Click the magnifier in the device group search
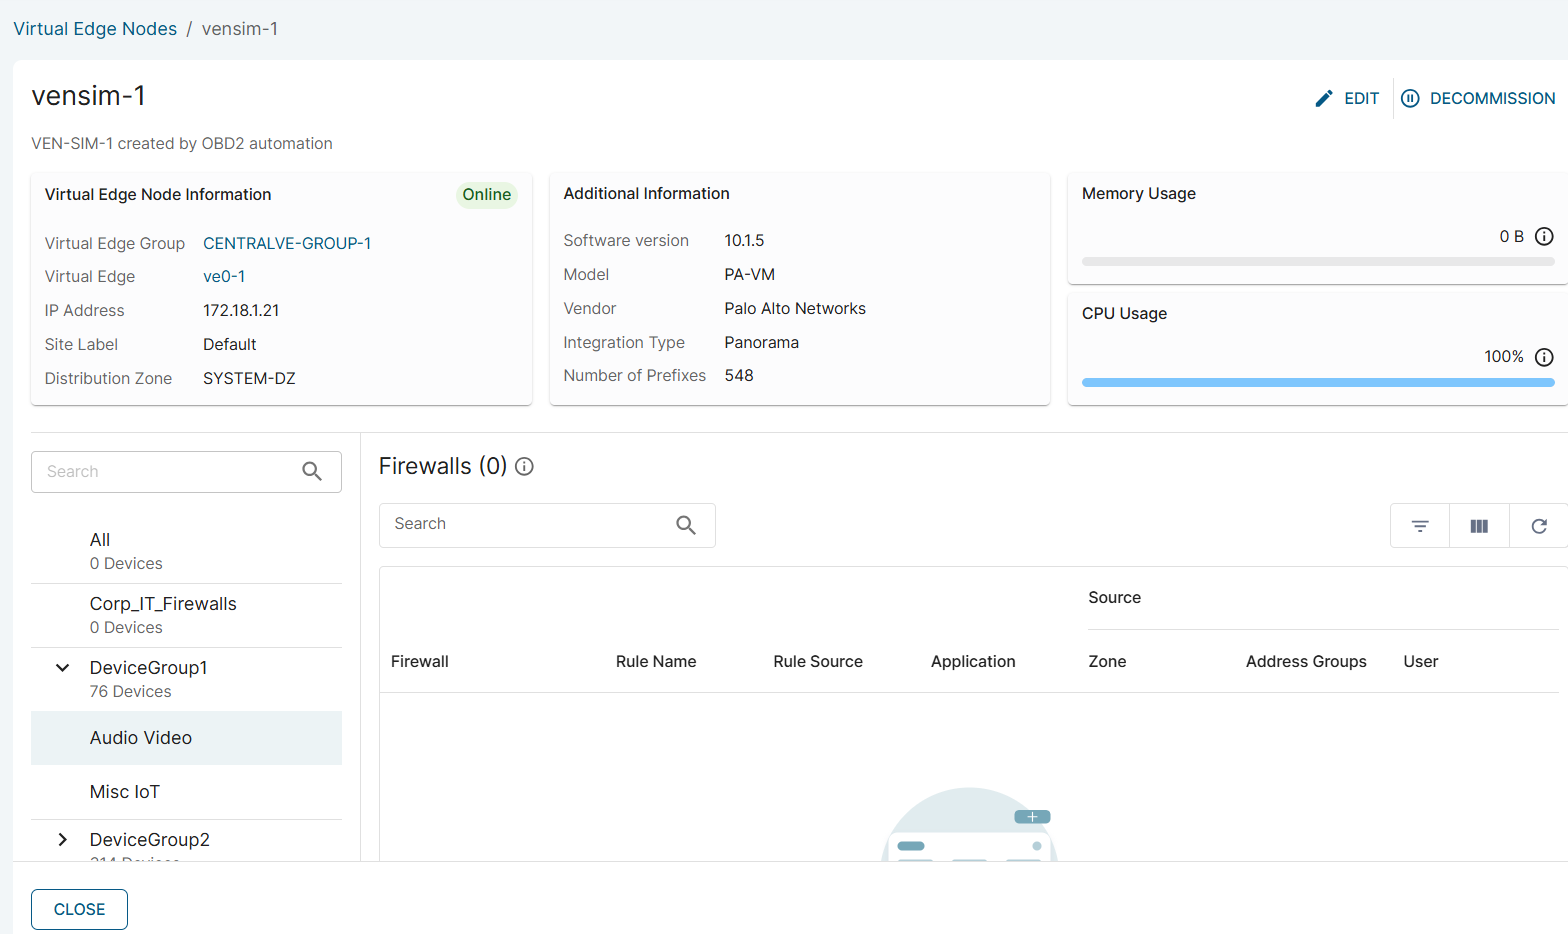The image size is (1568, 934). (312, 472)
